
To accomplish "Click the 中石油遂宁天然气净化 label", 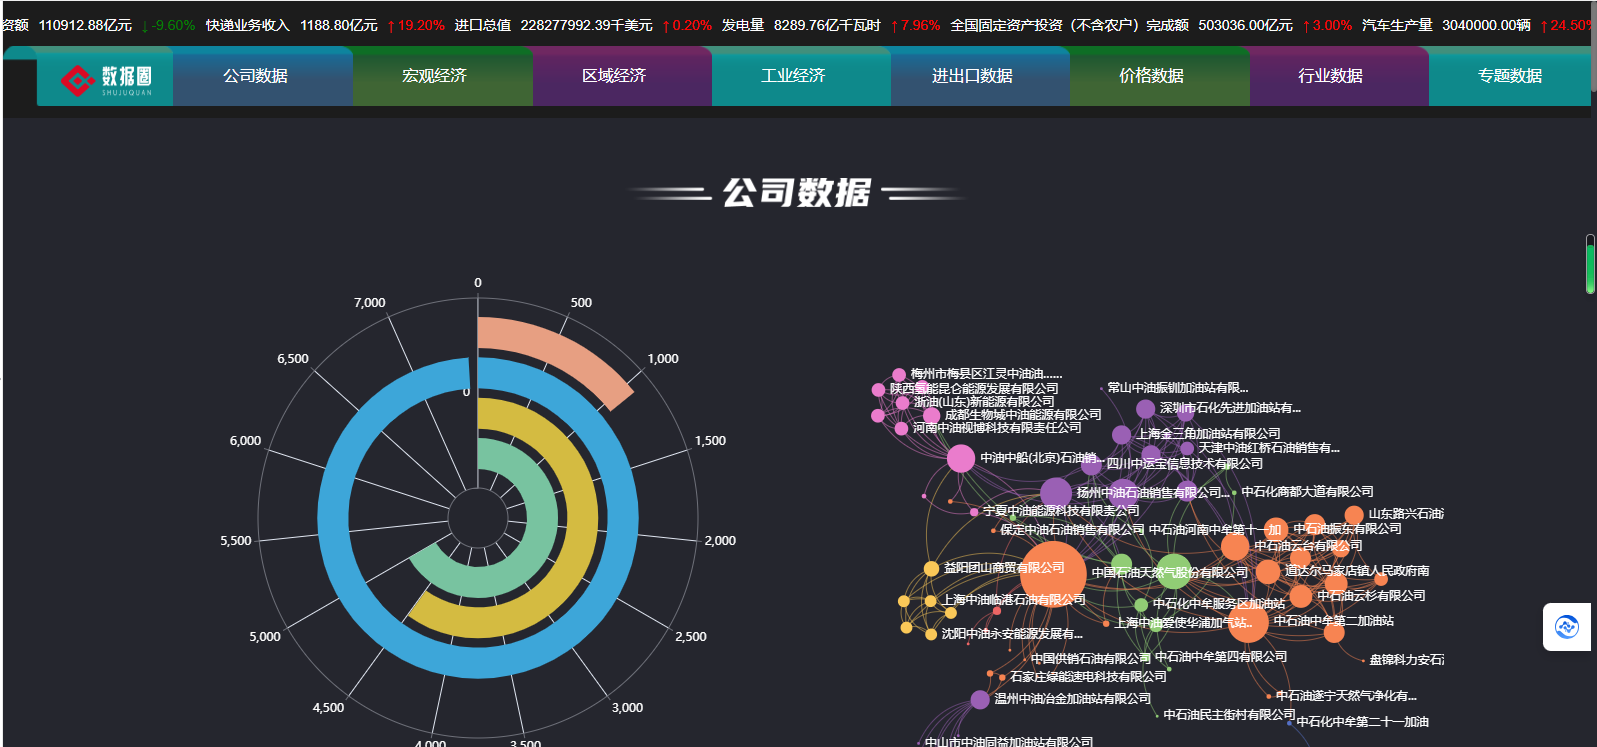I will [x=1346, y=696].
